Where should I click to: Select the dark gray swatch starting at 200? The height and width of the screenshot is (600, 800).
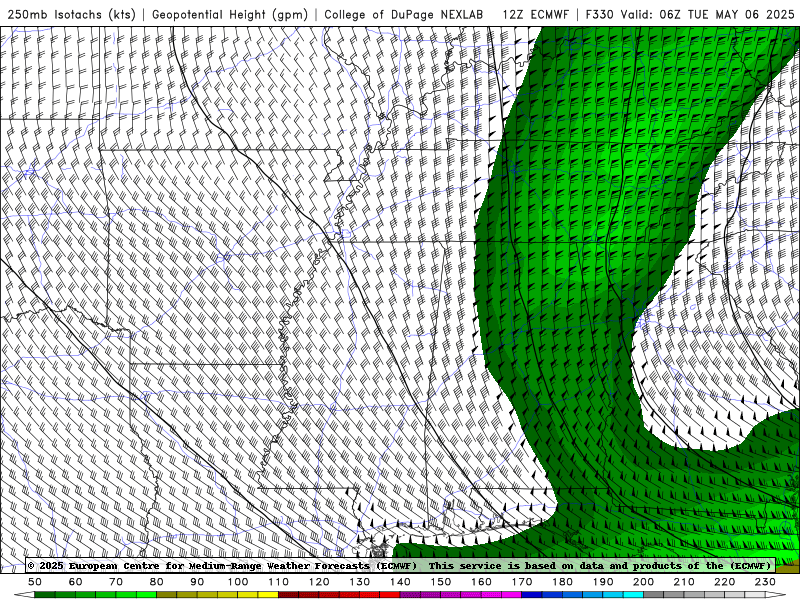click(654, 595)
